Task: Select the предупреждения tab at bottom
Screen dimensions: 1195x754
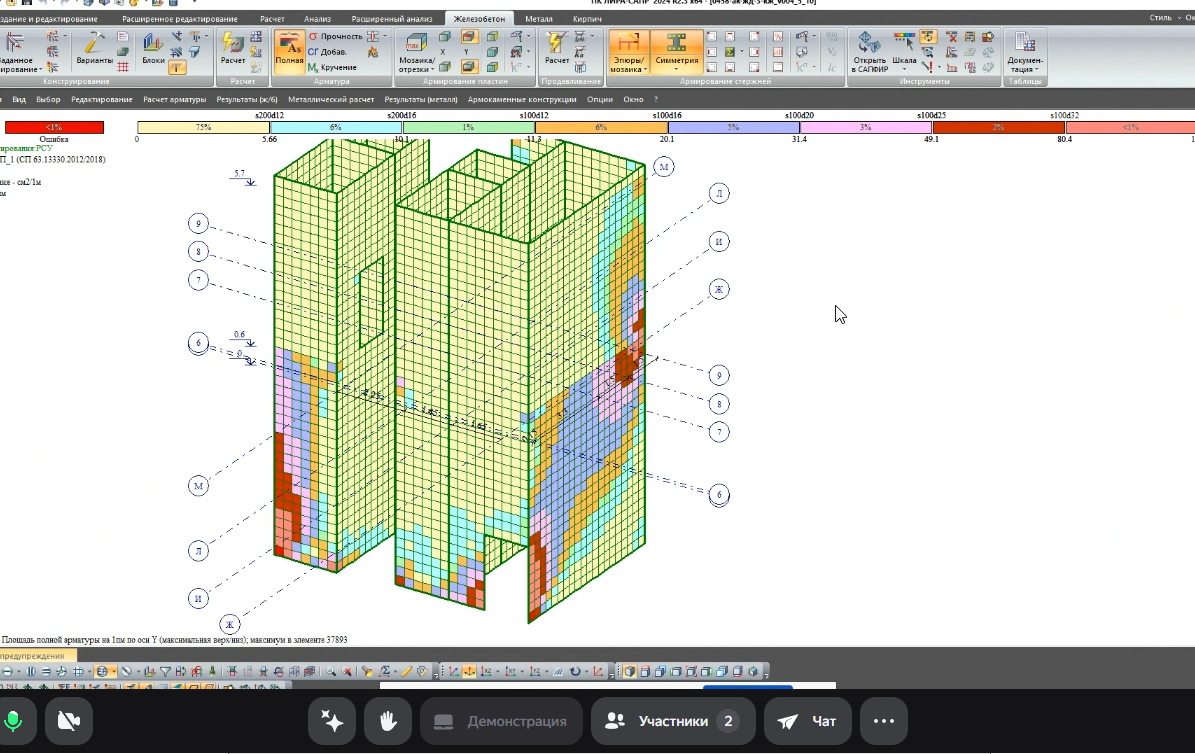Action: pos(32,656)
